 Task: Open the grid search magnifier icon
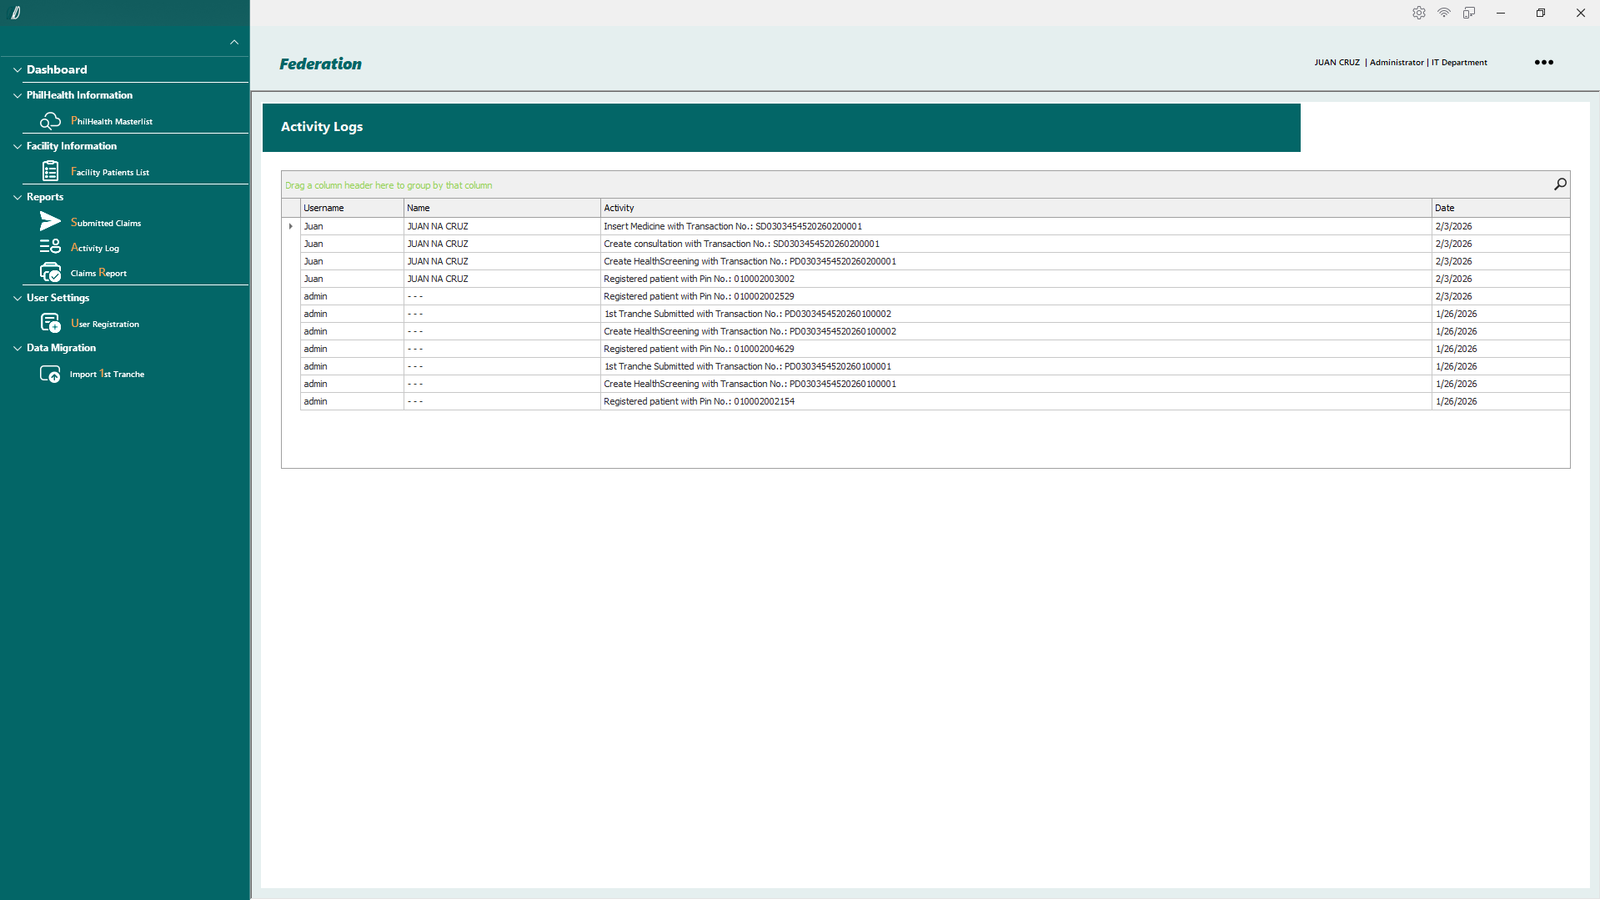coord(1560,184)
